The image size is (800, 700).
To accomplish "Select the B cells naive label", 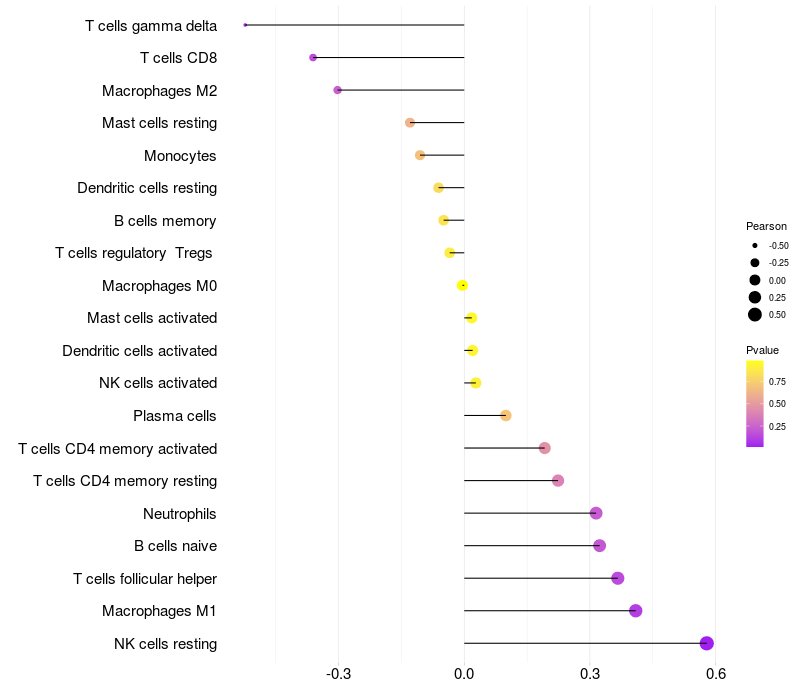I will 176,546.
